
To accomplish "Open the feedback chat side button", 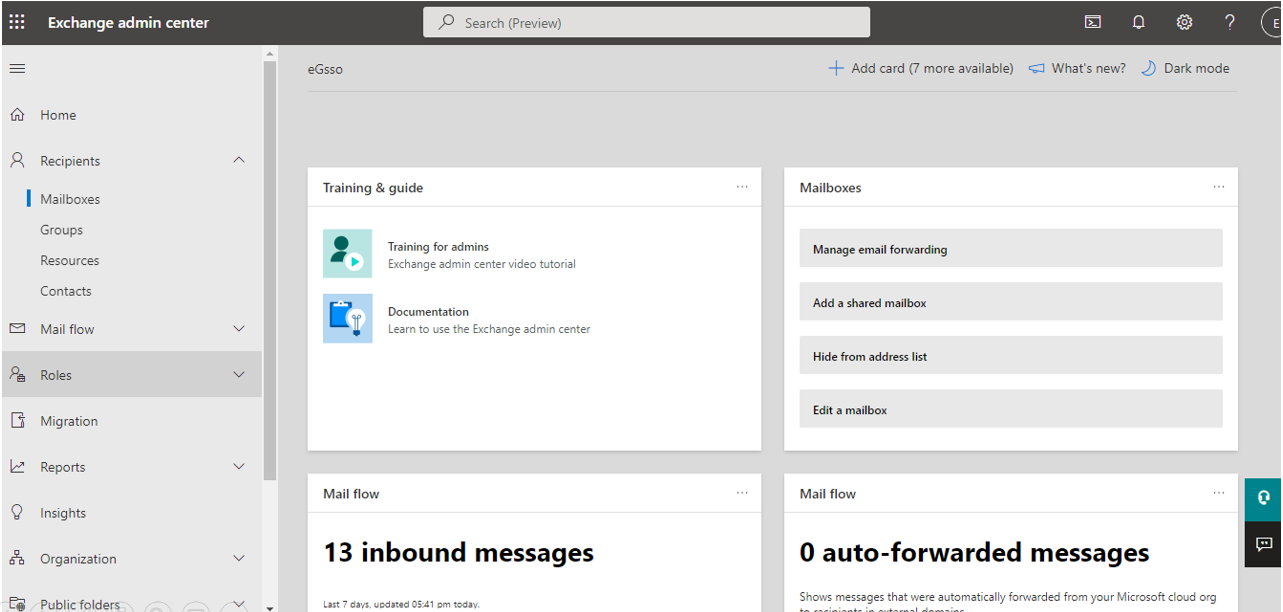I will [1264, 544].
